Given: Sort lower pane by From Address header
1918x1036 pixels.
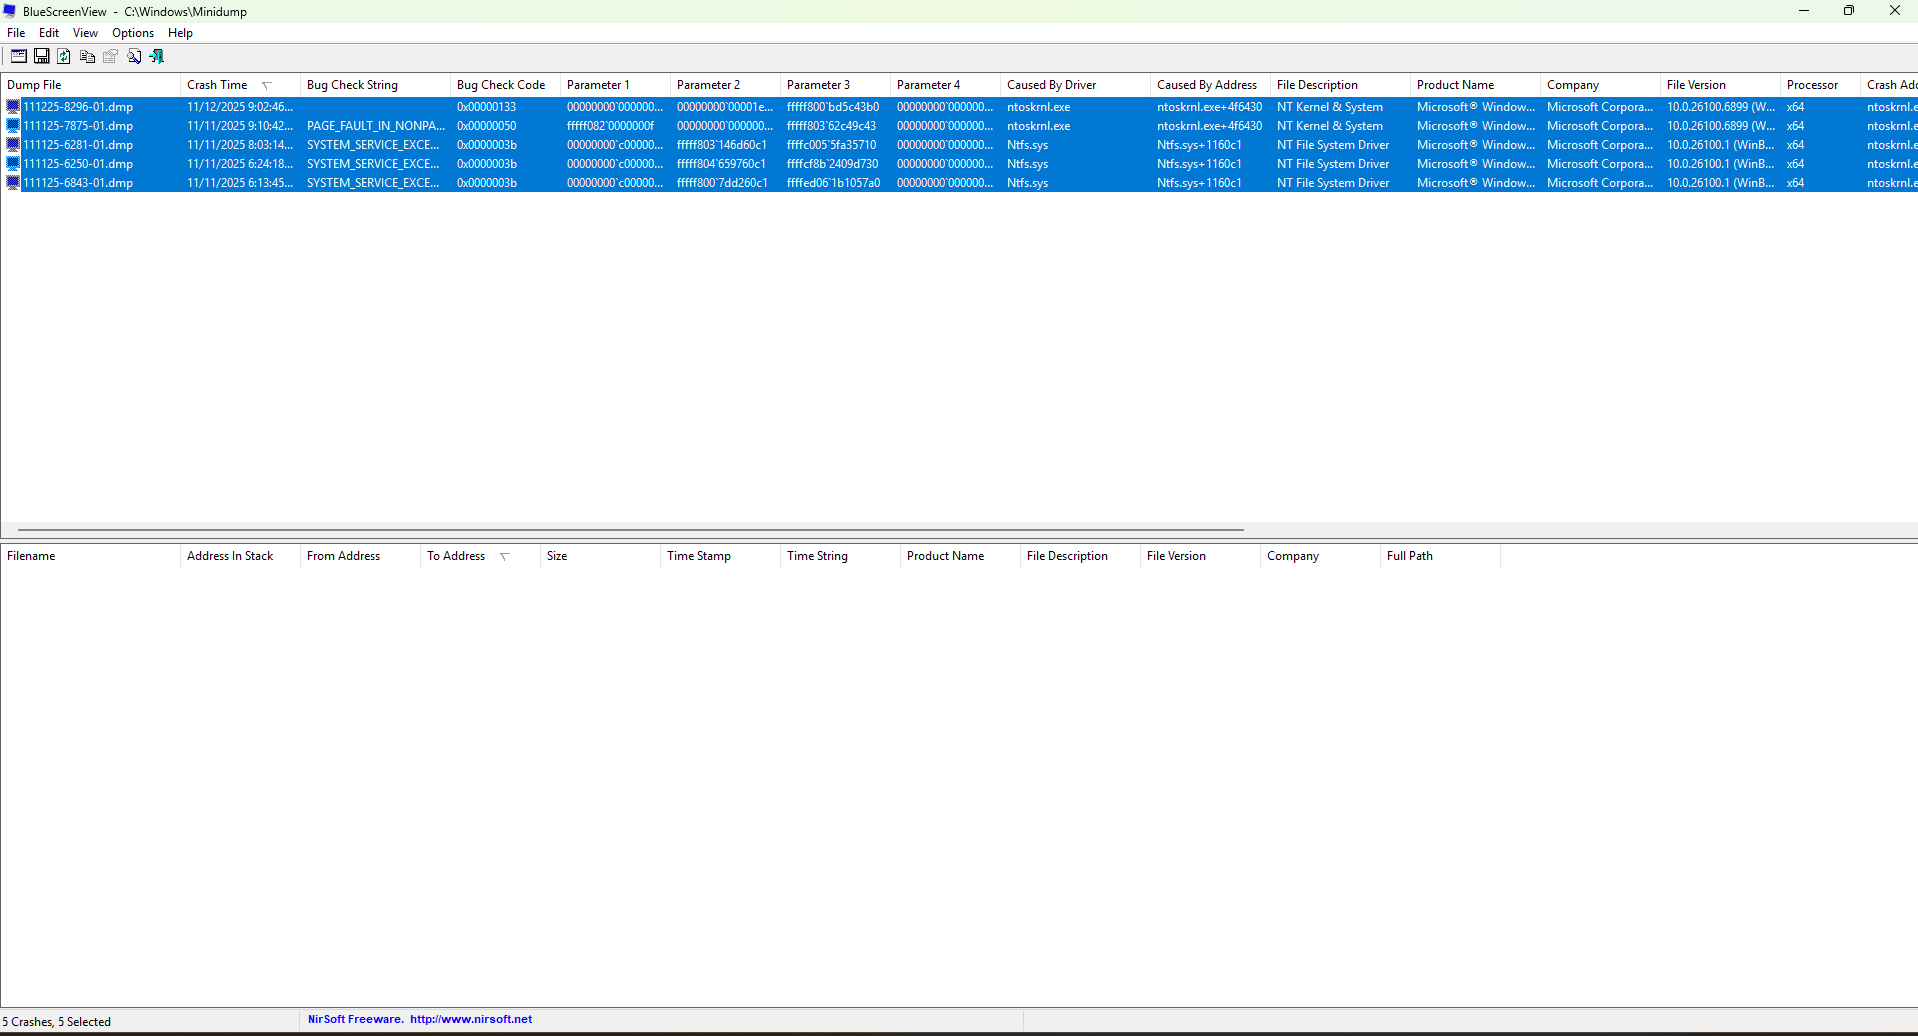Looking at the screenshot, I should click(360, 556).
